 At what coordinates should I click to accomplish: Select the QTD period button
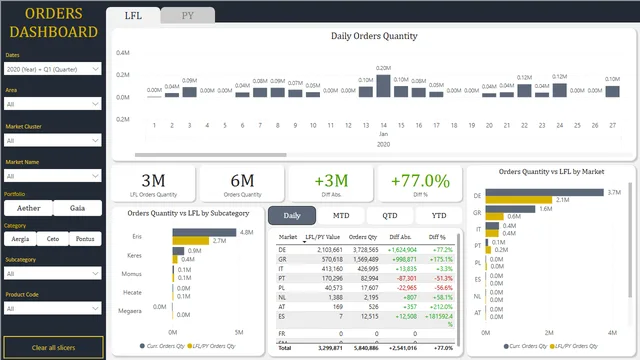[390, 216]
